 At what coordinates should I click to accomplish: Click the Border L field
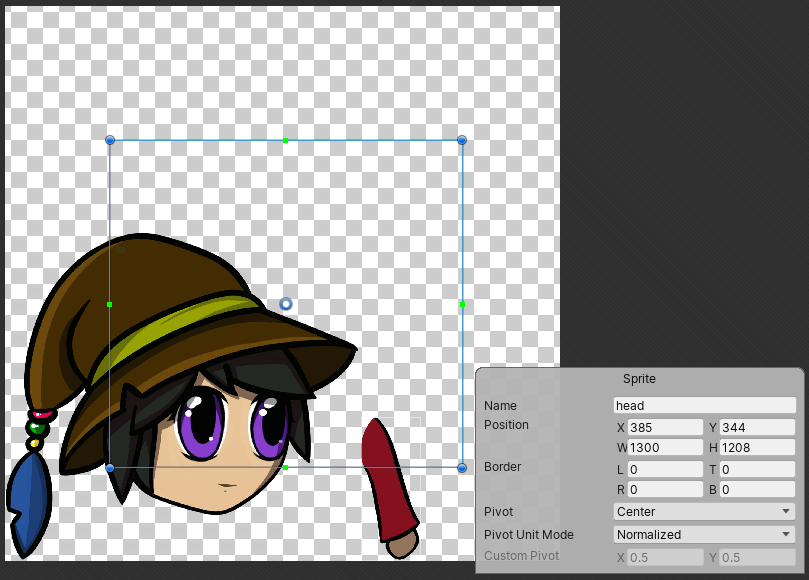[665, 470]
